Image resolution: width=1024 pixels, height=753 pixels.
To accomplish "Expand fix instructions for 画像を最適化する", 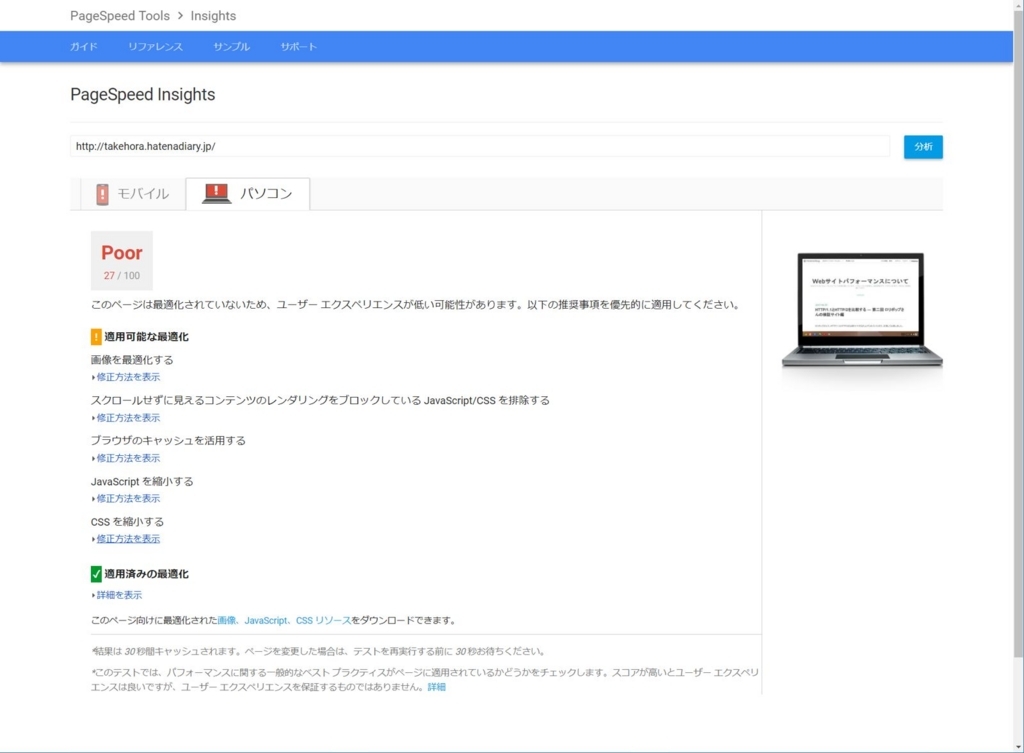I will [128, 377].
